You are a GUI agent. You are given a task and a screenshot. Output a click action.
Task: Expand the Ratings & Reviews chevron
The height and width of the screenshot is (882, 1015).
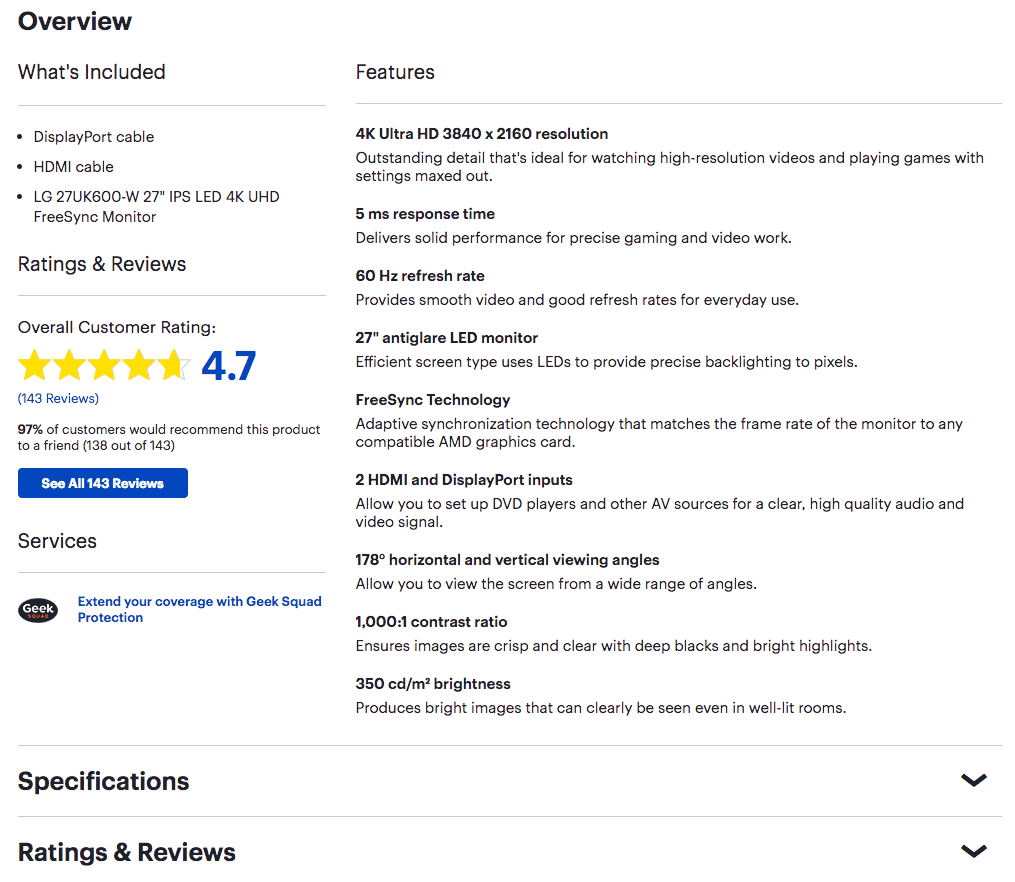pyautogui.click(x=974, y=851)
